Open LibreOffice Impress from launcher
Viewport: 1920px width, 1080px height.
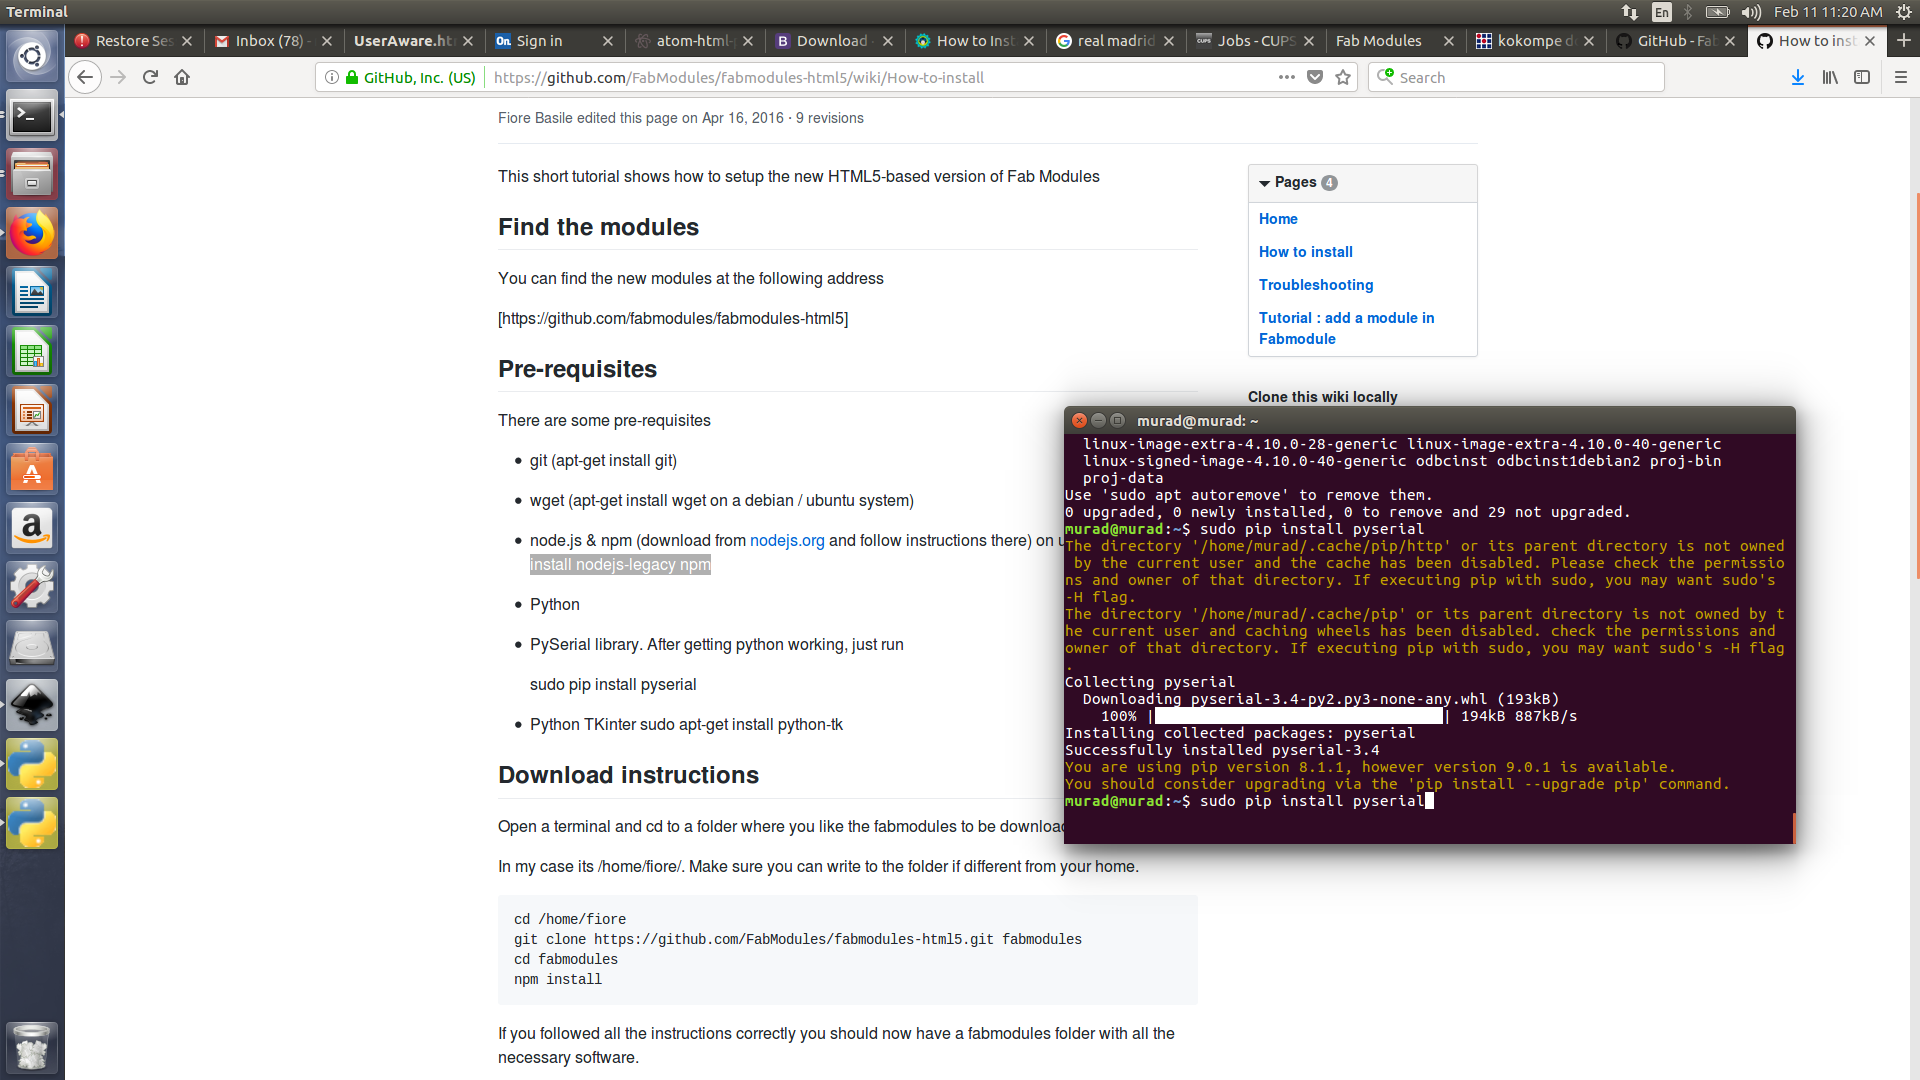click(32, 411)
